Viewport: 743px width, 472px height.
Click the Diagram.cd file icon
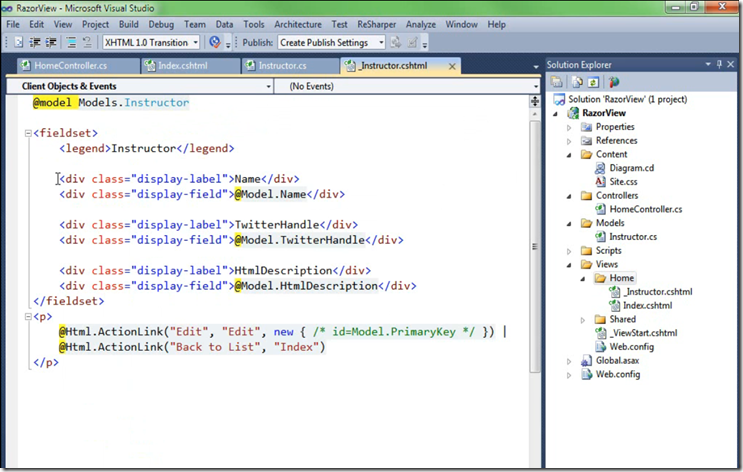(600, 168)
